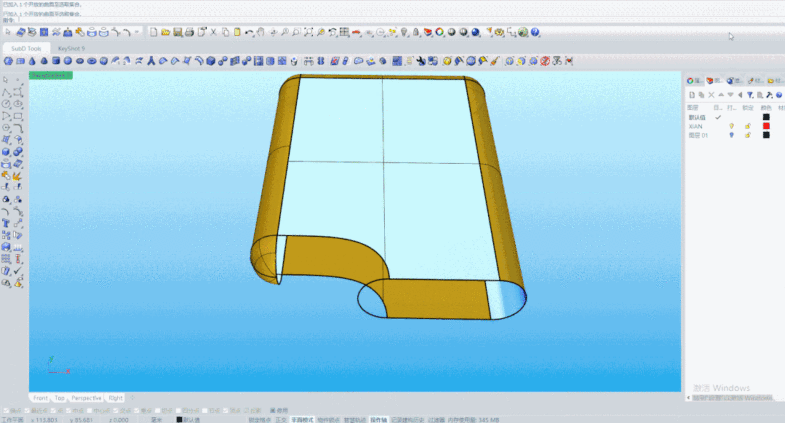Viewport: 785px width, 423px height.
Task: Toggle XIAN layer visibility bulb
Action: click(731, 126)
